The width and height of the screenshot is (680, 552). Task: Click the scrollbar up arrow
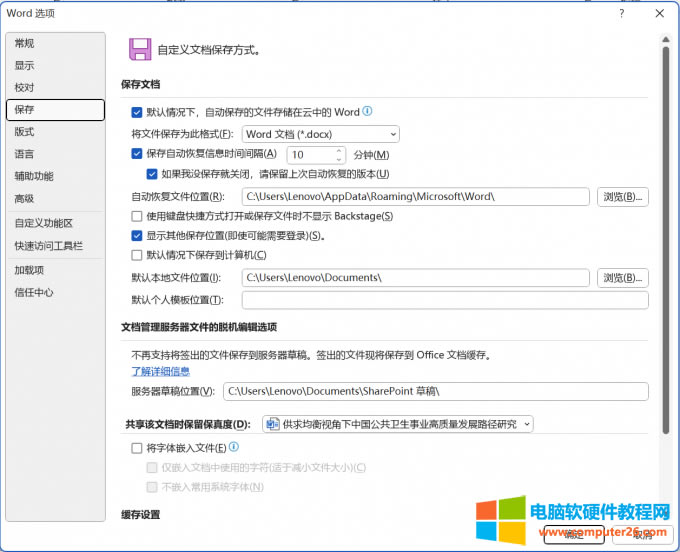[x=666, y=39]
